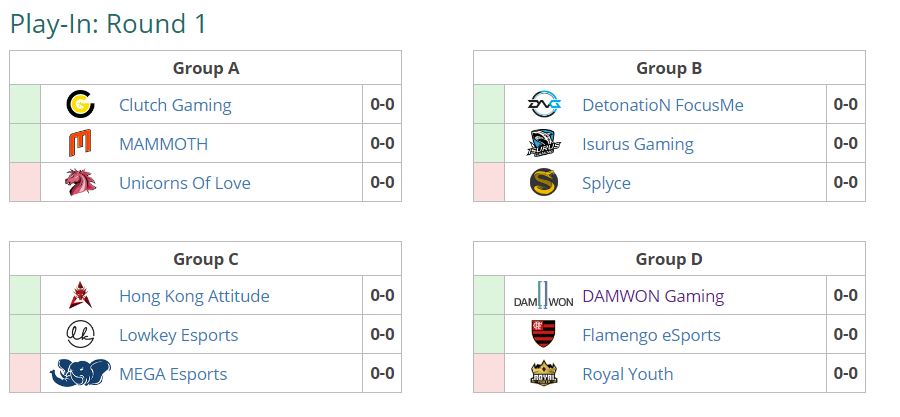Screen dimensions: 900x417
Task: Click the DAMWON logo image
Action: [544, 295]
